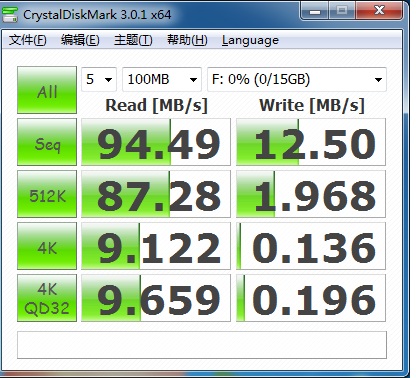The width and height of the screenshot is (416, 378).
Task: Click the 4K QD32 read result 9.659
Action: pyautogui.click(x=156, y=298)
